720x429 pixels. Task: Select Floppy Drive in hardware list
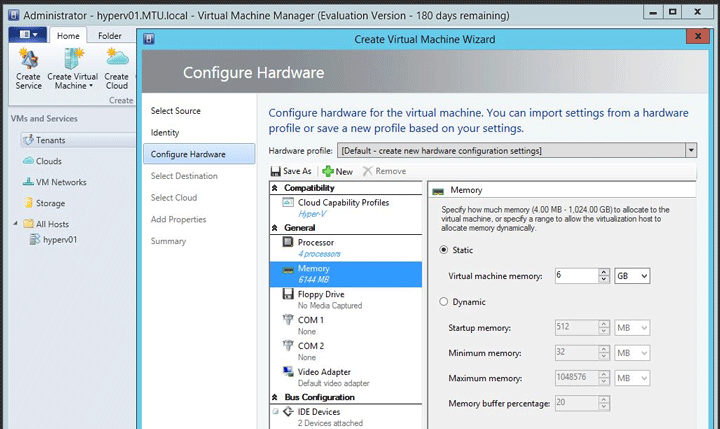tap(321, 294)
